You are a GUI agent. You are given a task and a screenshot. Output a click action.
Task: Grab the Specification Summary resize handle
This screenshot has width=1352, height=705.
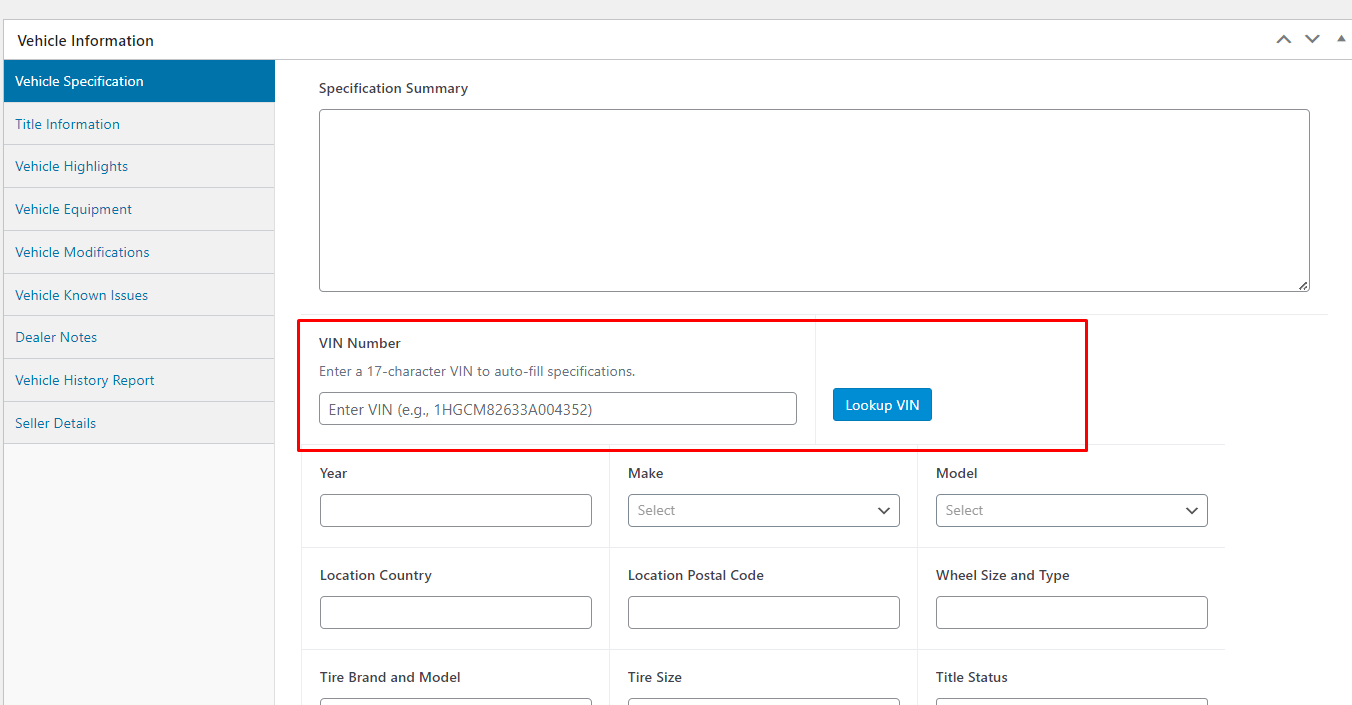1303,285
